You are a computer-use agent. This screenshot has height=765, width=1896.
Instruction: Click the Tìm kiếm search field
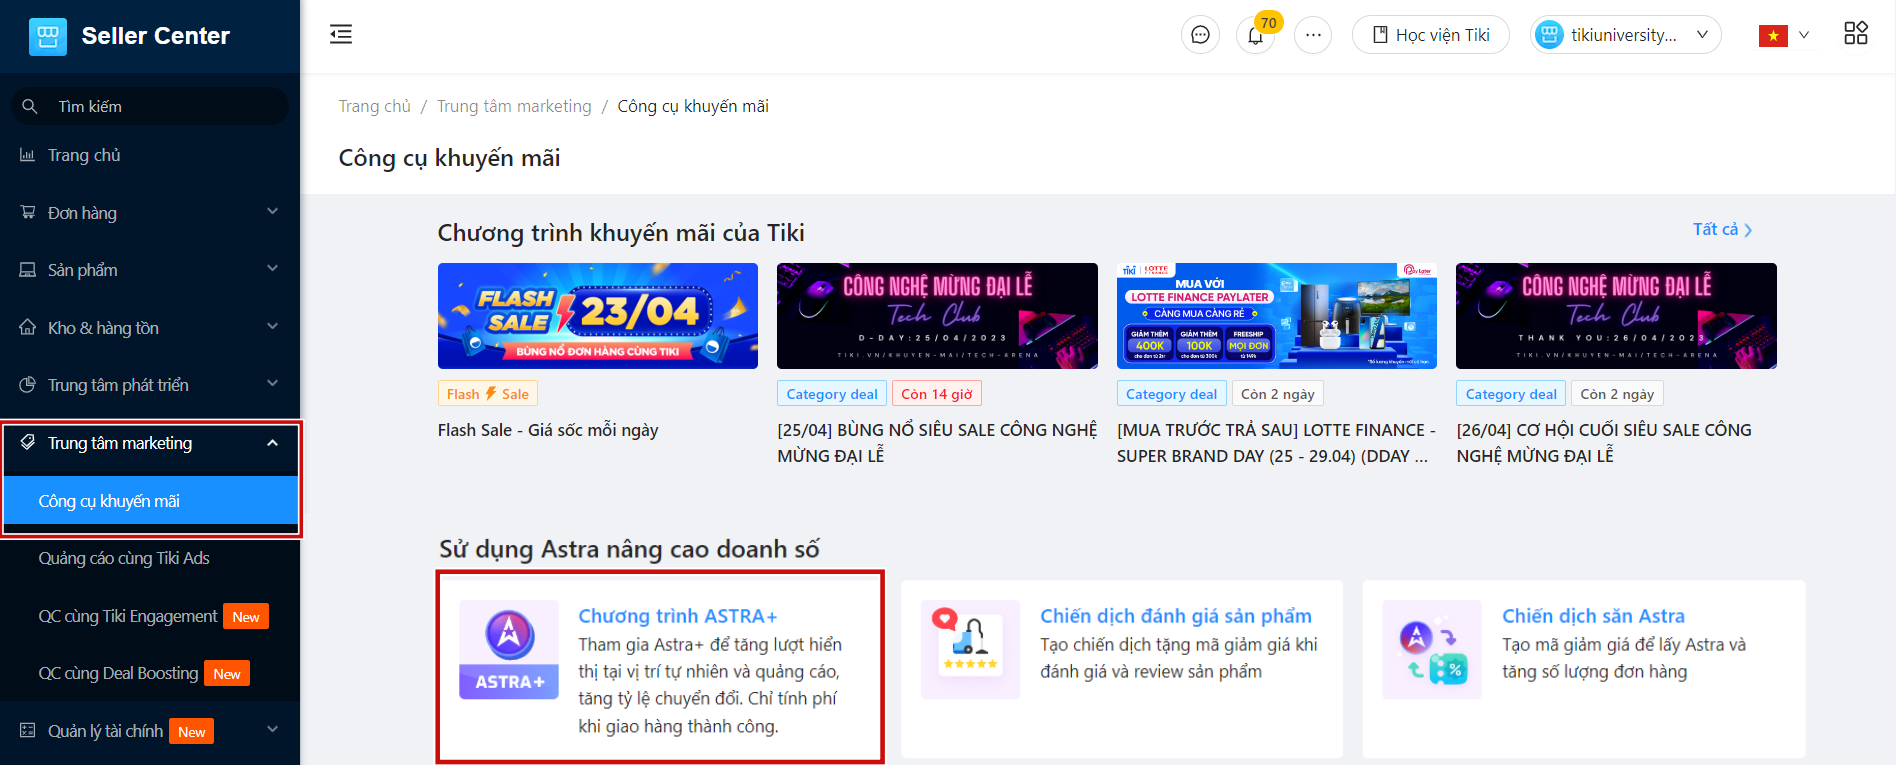[x=150, y=106]
